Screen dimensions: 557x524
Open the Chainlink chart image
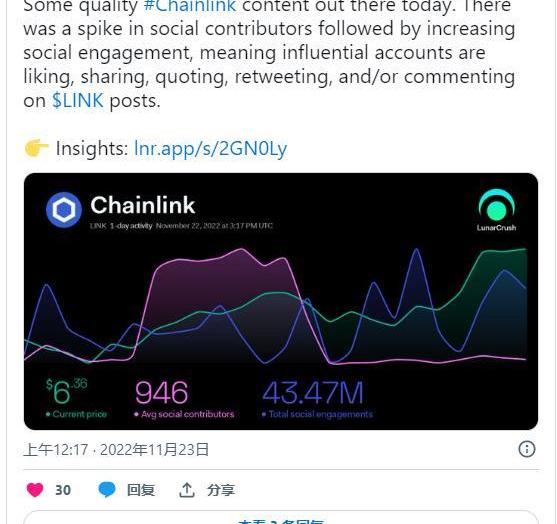click(281, 301)
